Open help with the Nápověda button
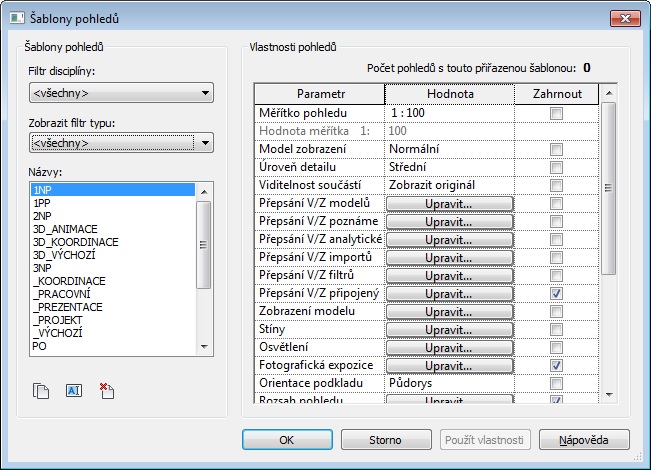 pyautogui.click(x=583, y=439)
